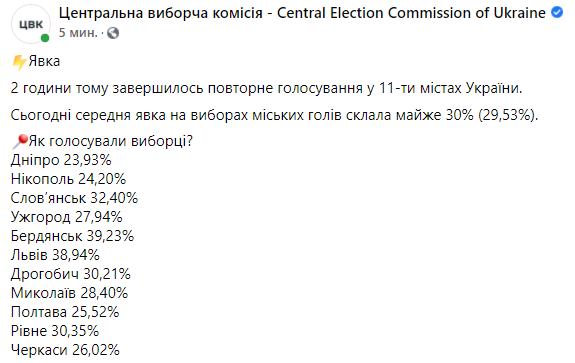The height and width of the screenshot is (363, 575).
Task: Click the line 'Дніпро 23,93%'
Action: click(x=61, y=160)
